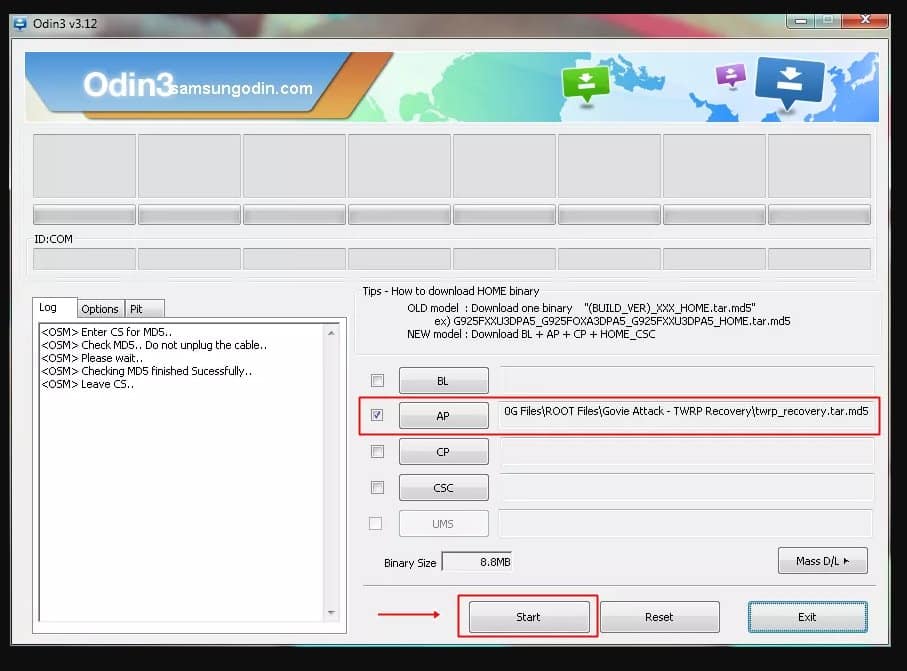The height and width of the screenshot is (671, 907).
Task: Open the Pit tab
Action: tap(145, 309)
